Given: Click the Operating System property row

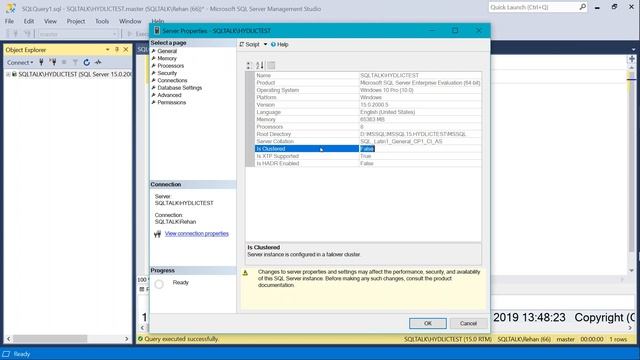Looking at the screenshot, I should point(368,90).
